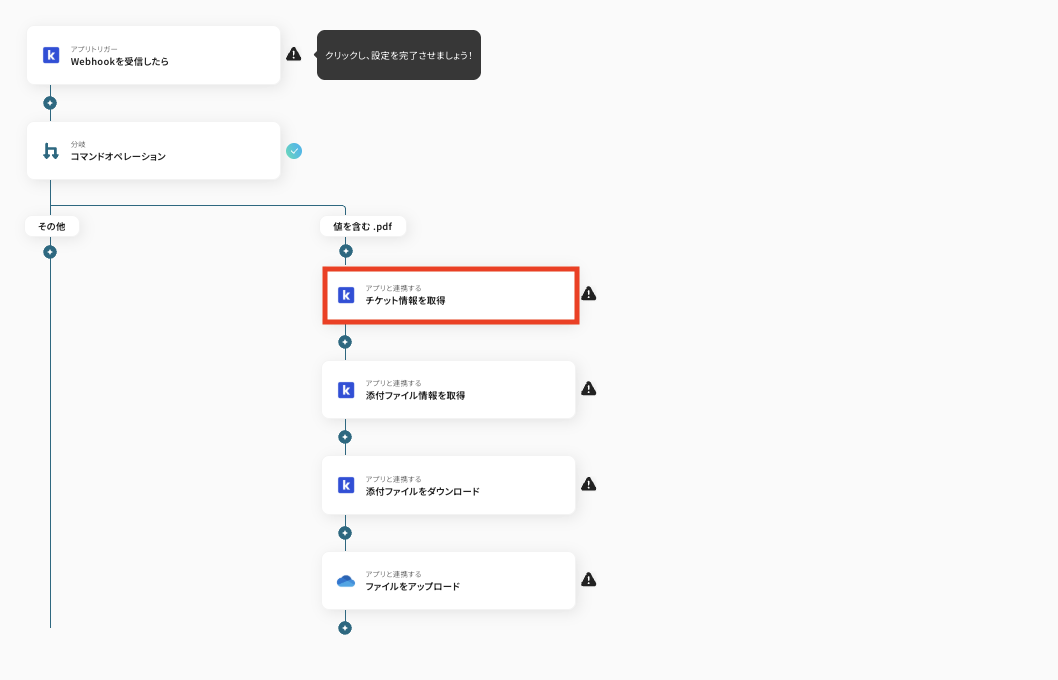The width and height of the screenshot is (1058, 680).
Task: Add step below ファイルをアップロード card
Action: [345, 628]
